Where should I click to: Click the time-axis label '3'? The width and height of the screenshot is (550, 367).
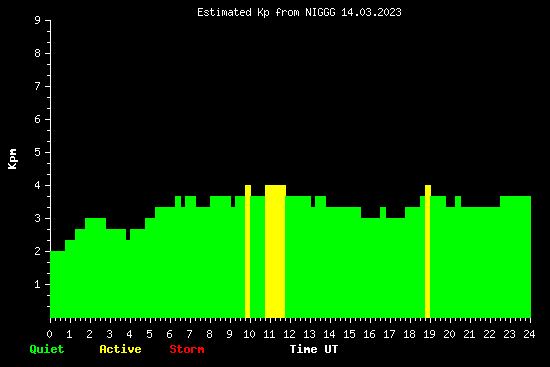109,334
